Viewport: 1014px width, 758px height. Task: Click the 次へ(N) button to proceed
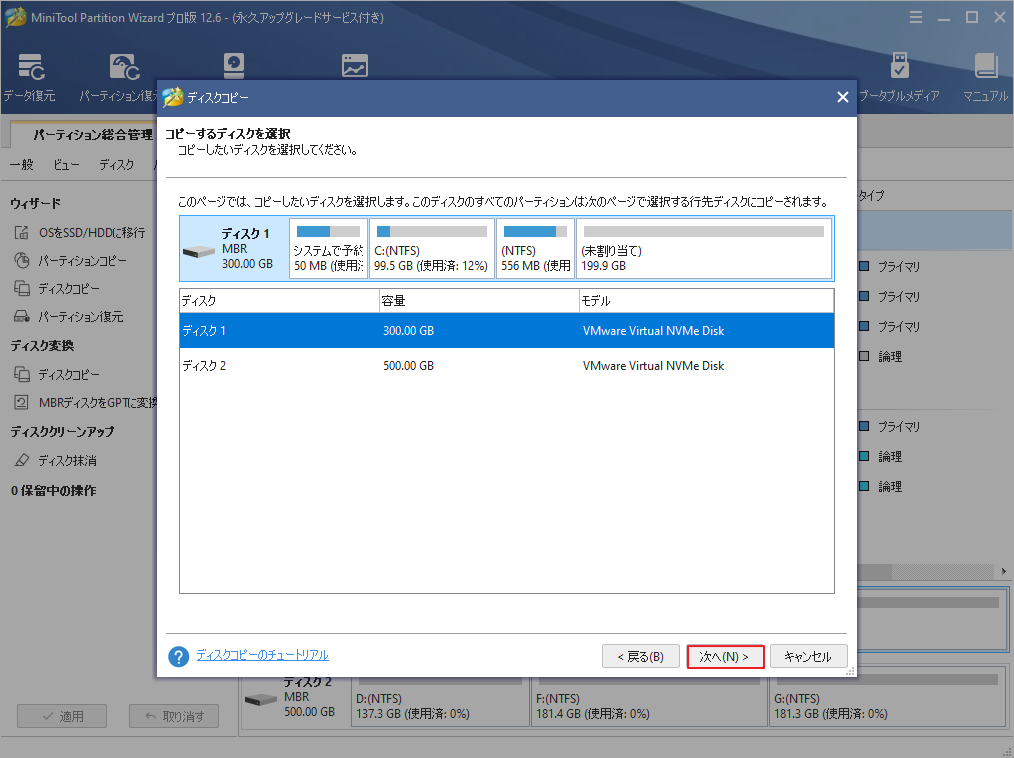point(725,656)
